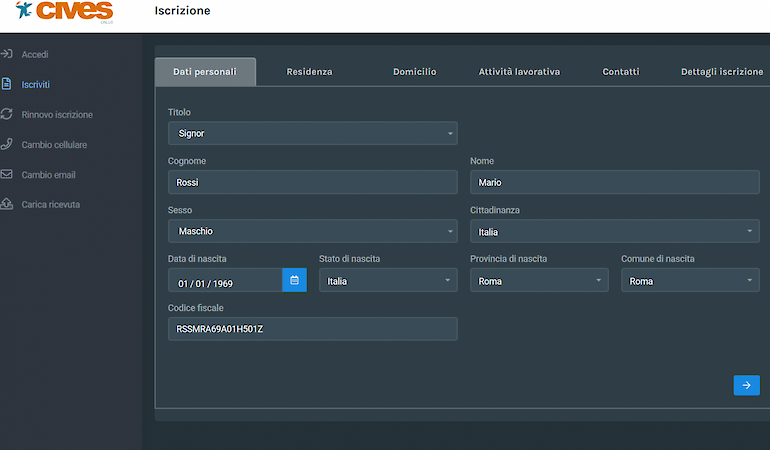
Task: Switch to the Residenza tab
Action: [309, 72]
